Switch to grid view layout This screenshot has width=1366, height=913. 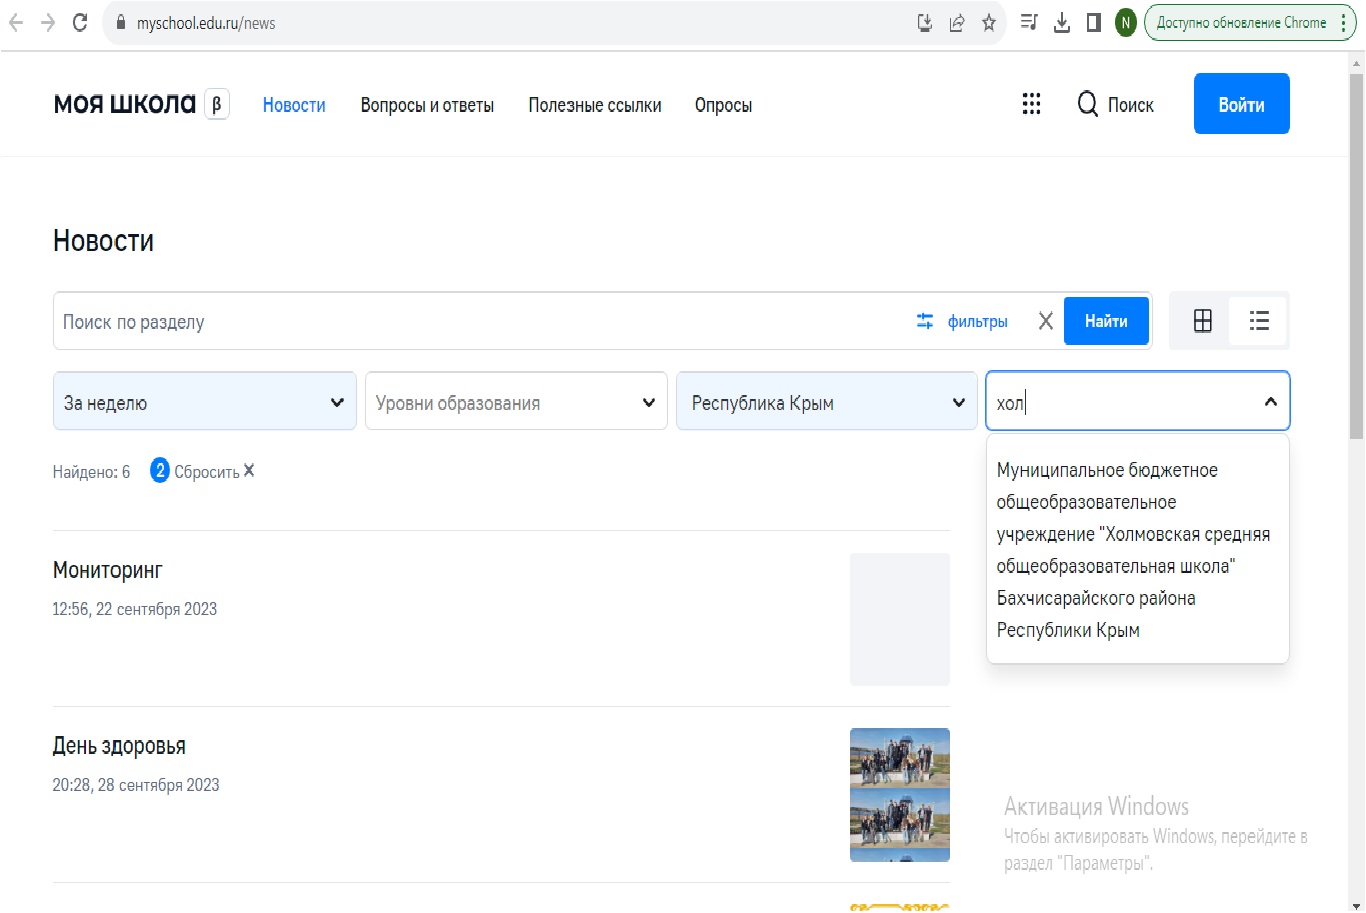point(1202,321)
